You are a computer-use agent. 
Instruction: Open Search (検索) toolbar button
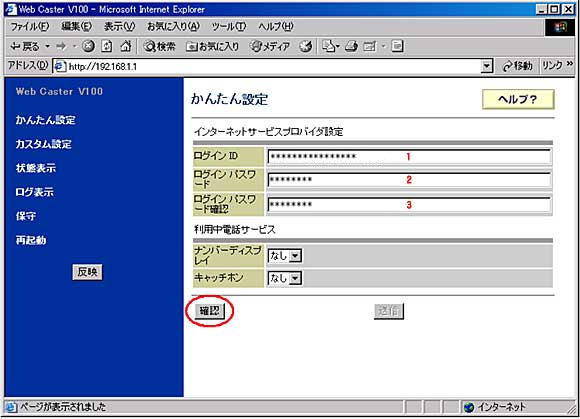point(159,46)
